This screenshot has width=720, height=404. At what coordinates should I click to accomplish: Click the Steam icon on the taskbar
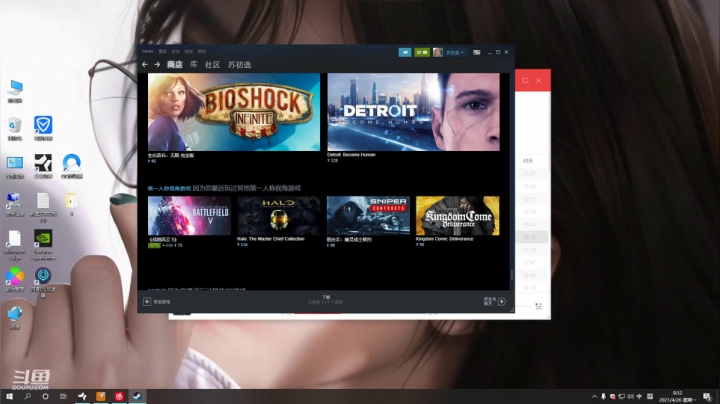(x=137, y=396)
